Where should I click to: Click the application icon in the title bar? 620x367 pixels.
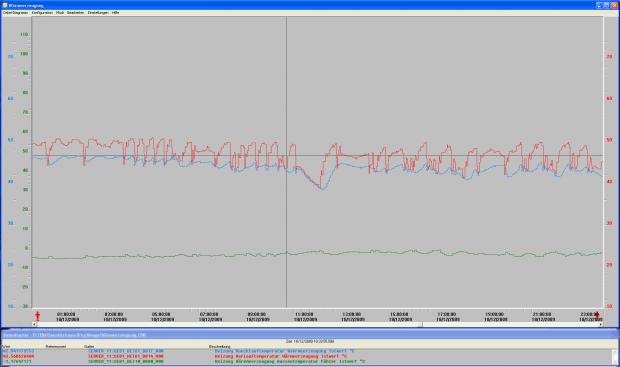tap(5, 5)
